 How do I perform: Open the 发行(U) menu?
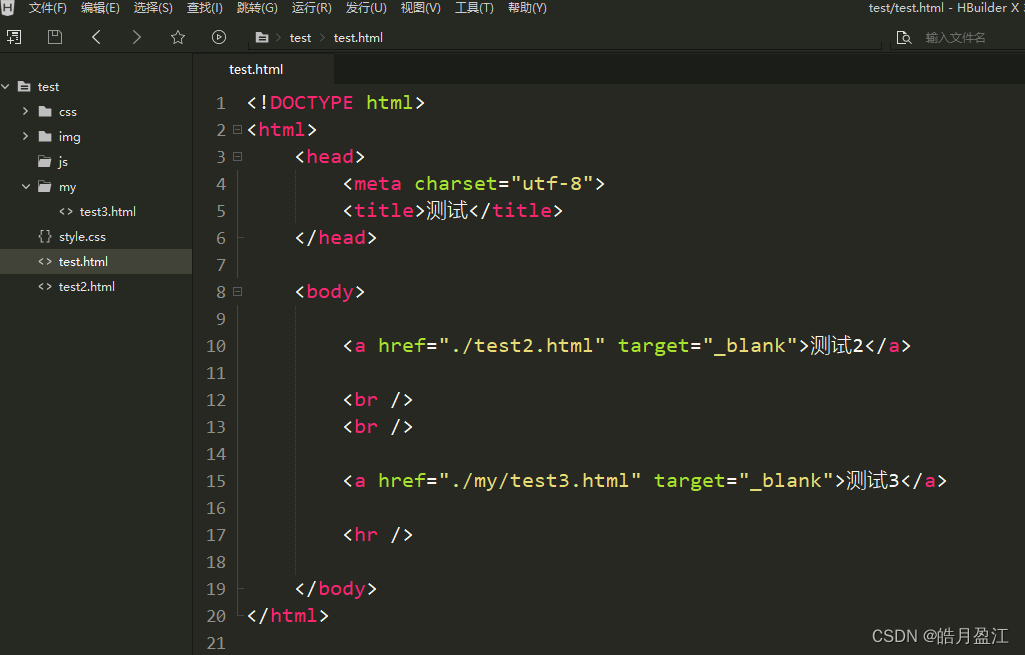tap(366, 8)
